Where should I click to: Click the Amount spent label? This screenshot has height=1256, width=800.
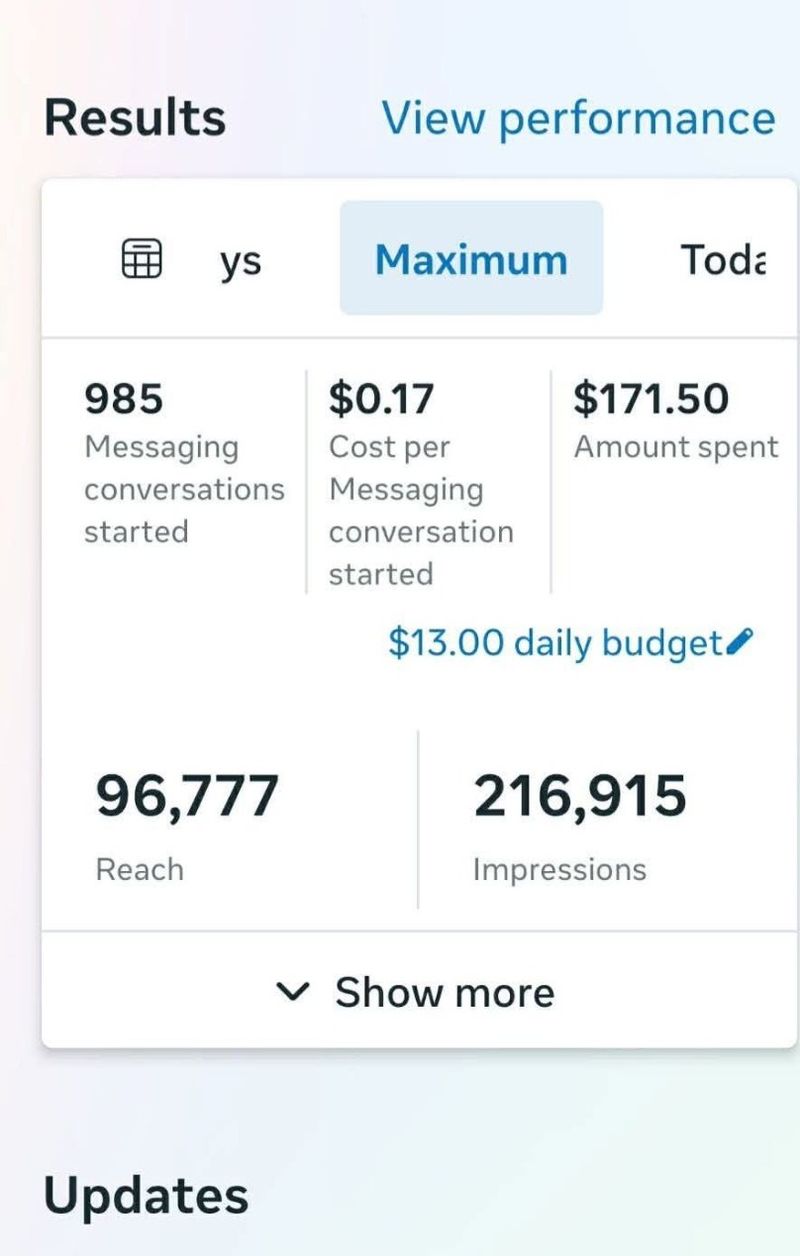676,447
